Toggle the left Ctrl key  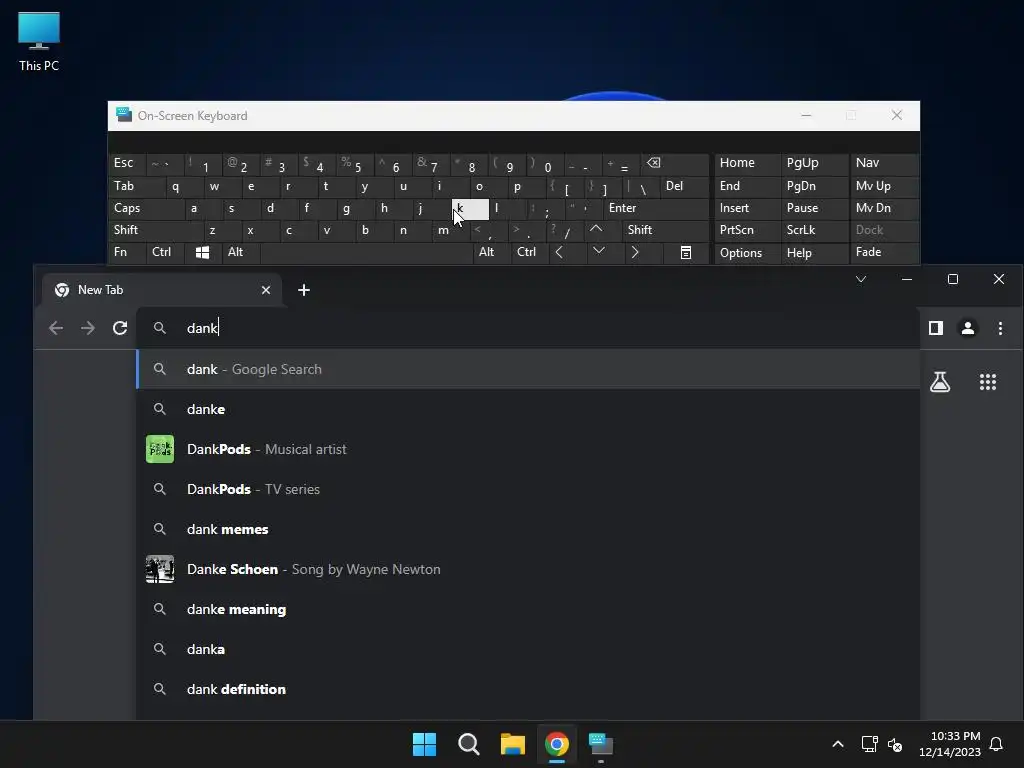pyautogui.click(x=165, y=252)
